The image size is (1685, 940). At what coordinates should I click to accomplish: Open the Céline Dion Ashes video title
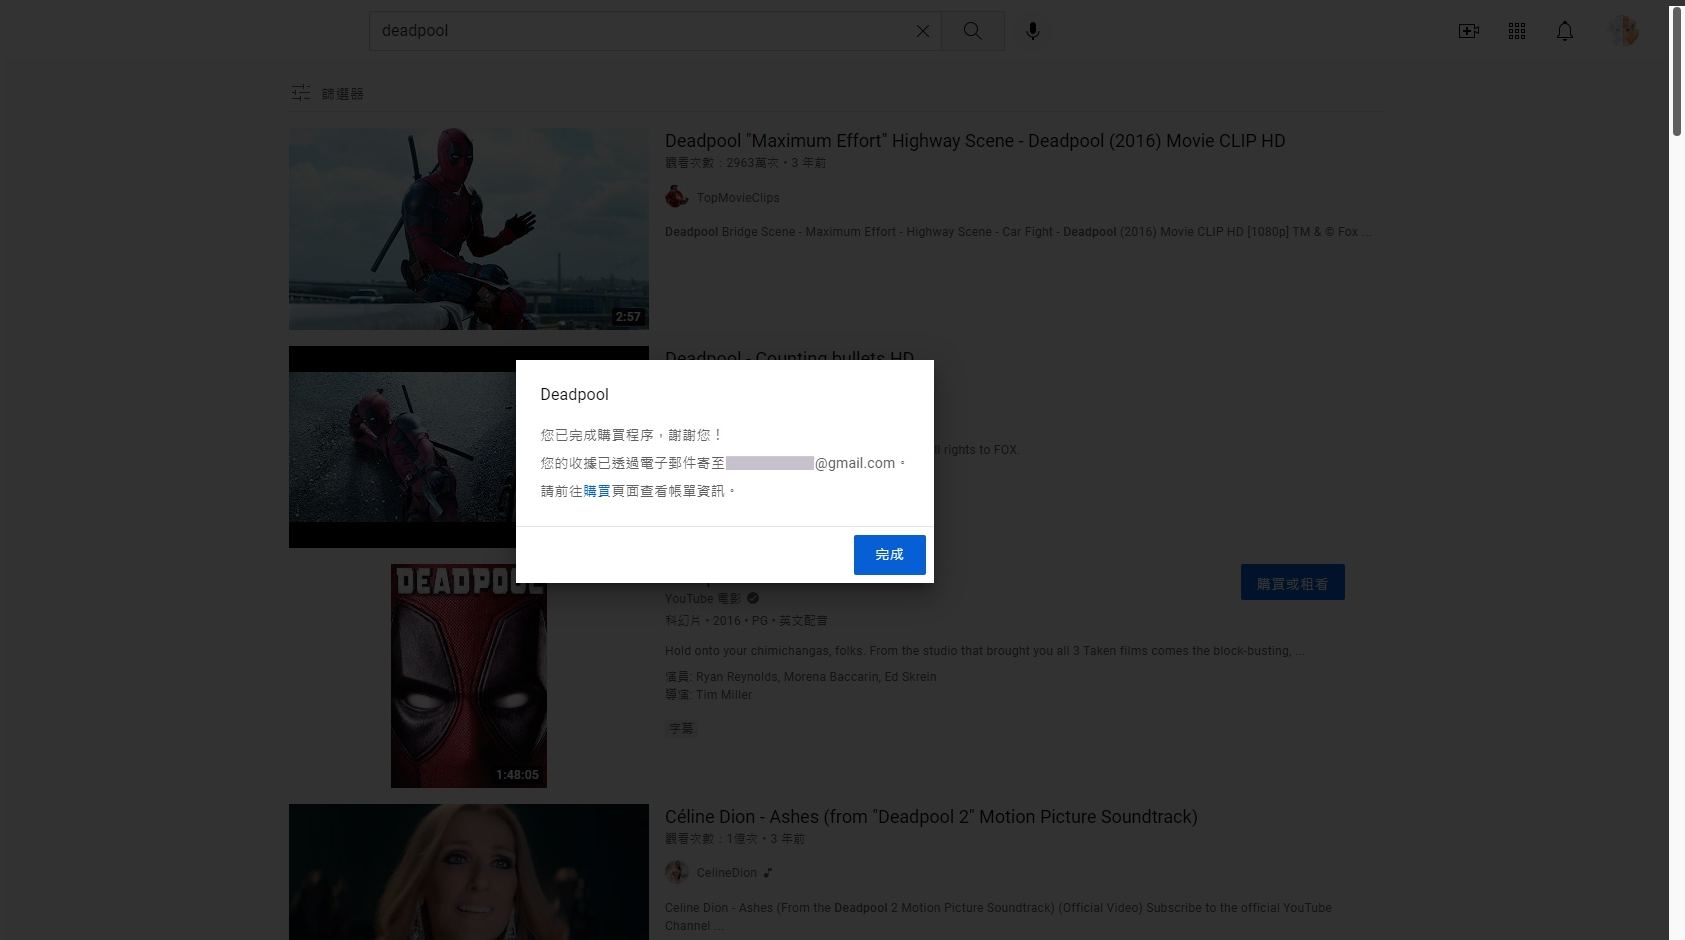[x=931, y=816]
